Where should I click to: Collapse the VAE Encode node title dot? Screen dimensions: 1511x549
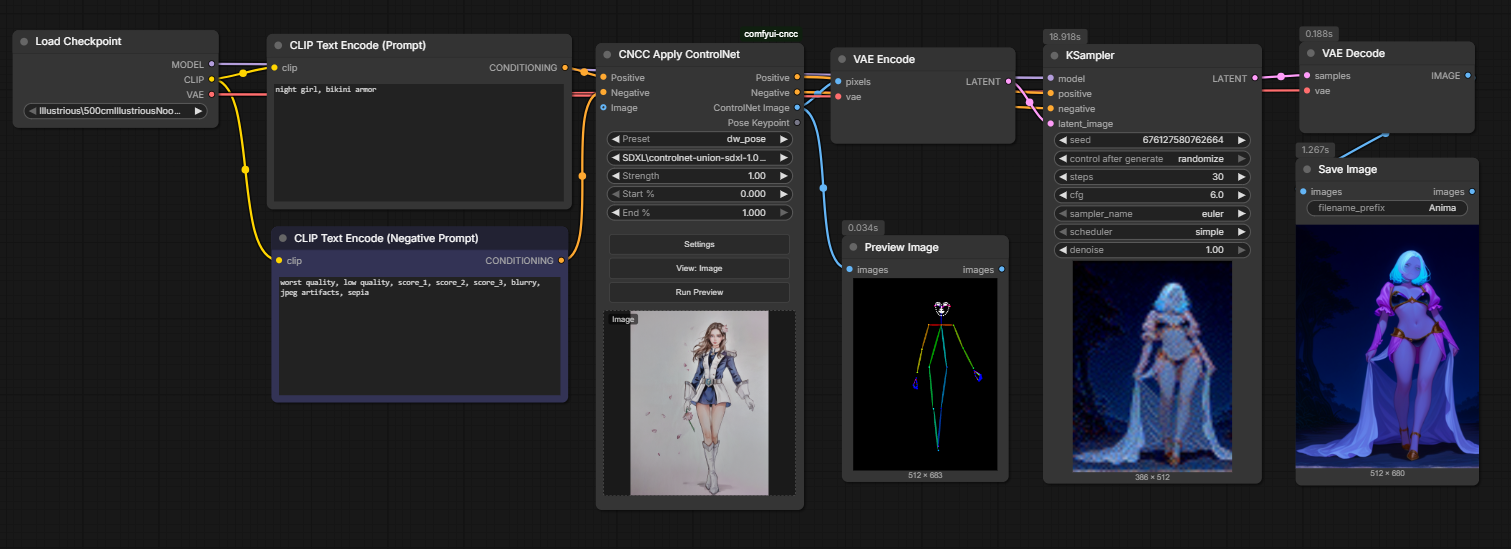coord(842,59)
